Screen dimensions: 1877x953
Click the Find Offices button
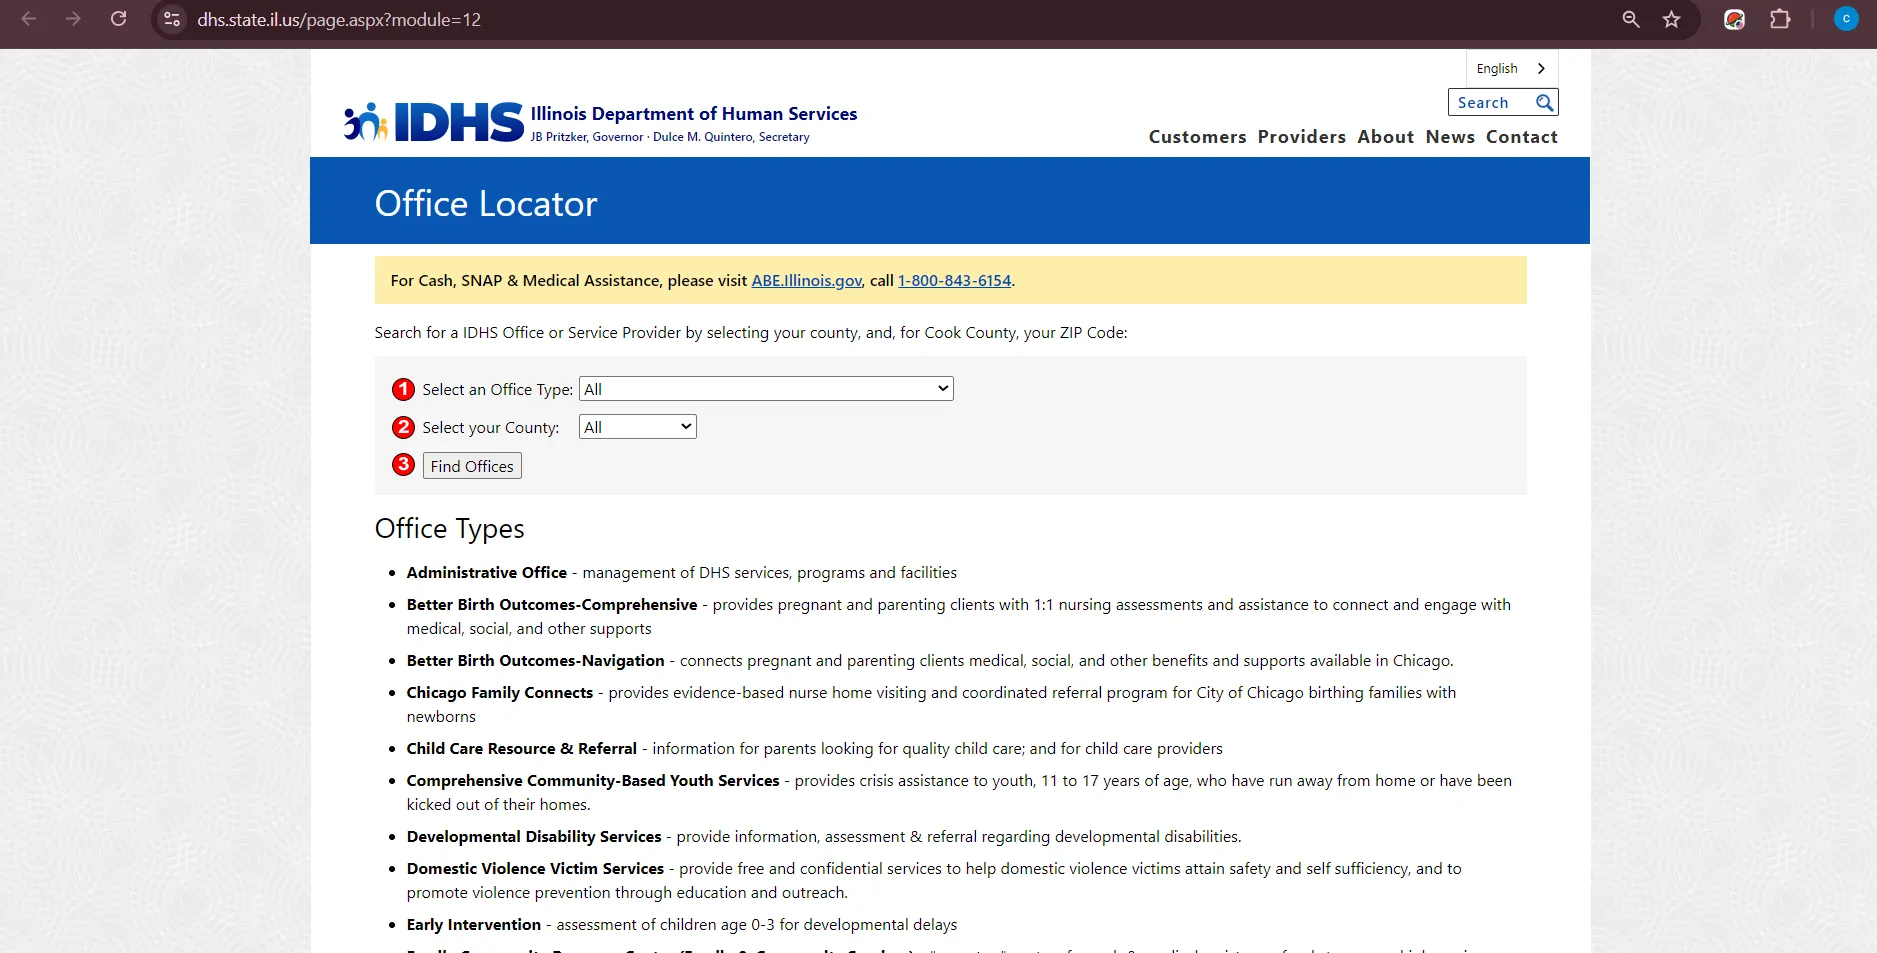click(472, 466)
